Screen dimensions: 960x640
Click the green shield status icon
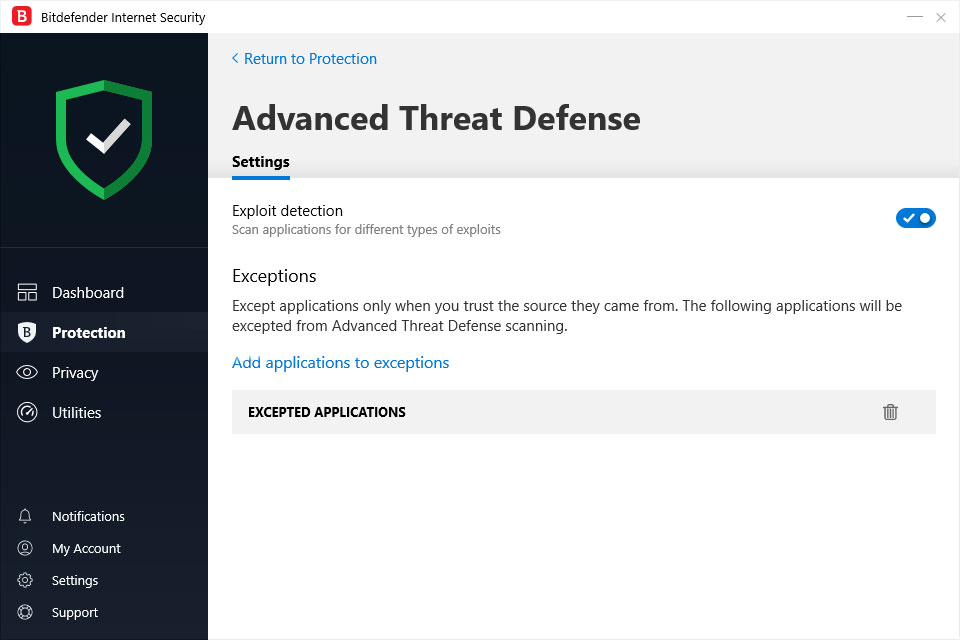tap(104, 139)
